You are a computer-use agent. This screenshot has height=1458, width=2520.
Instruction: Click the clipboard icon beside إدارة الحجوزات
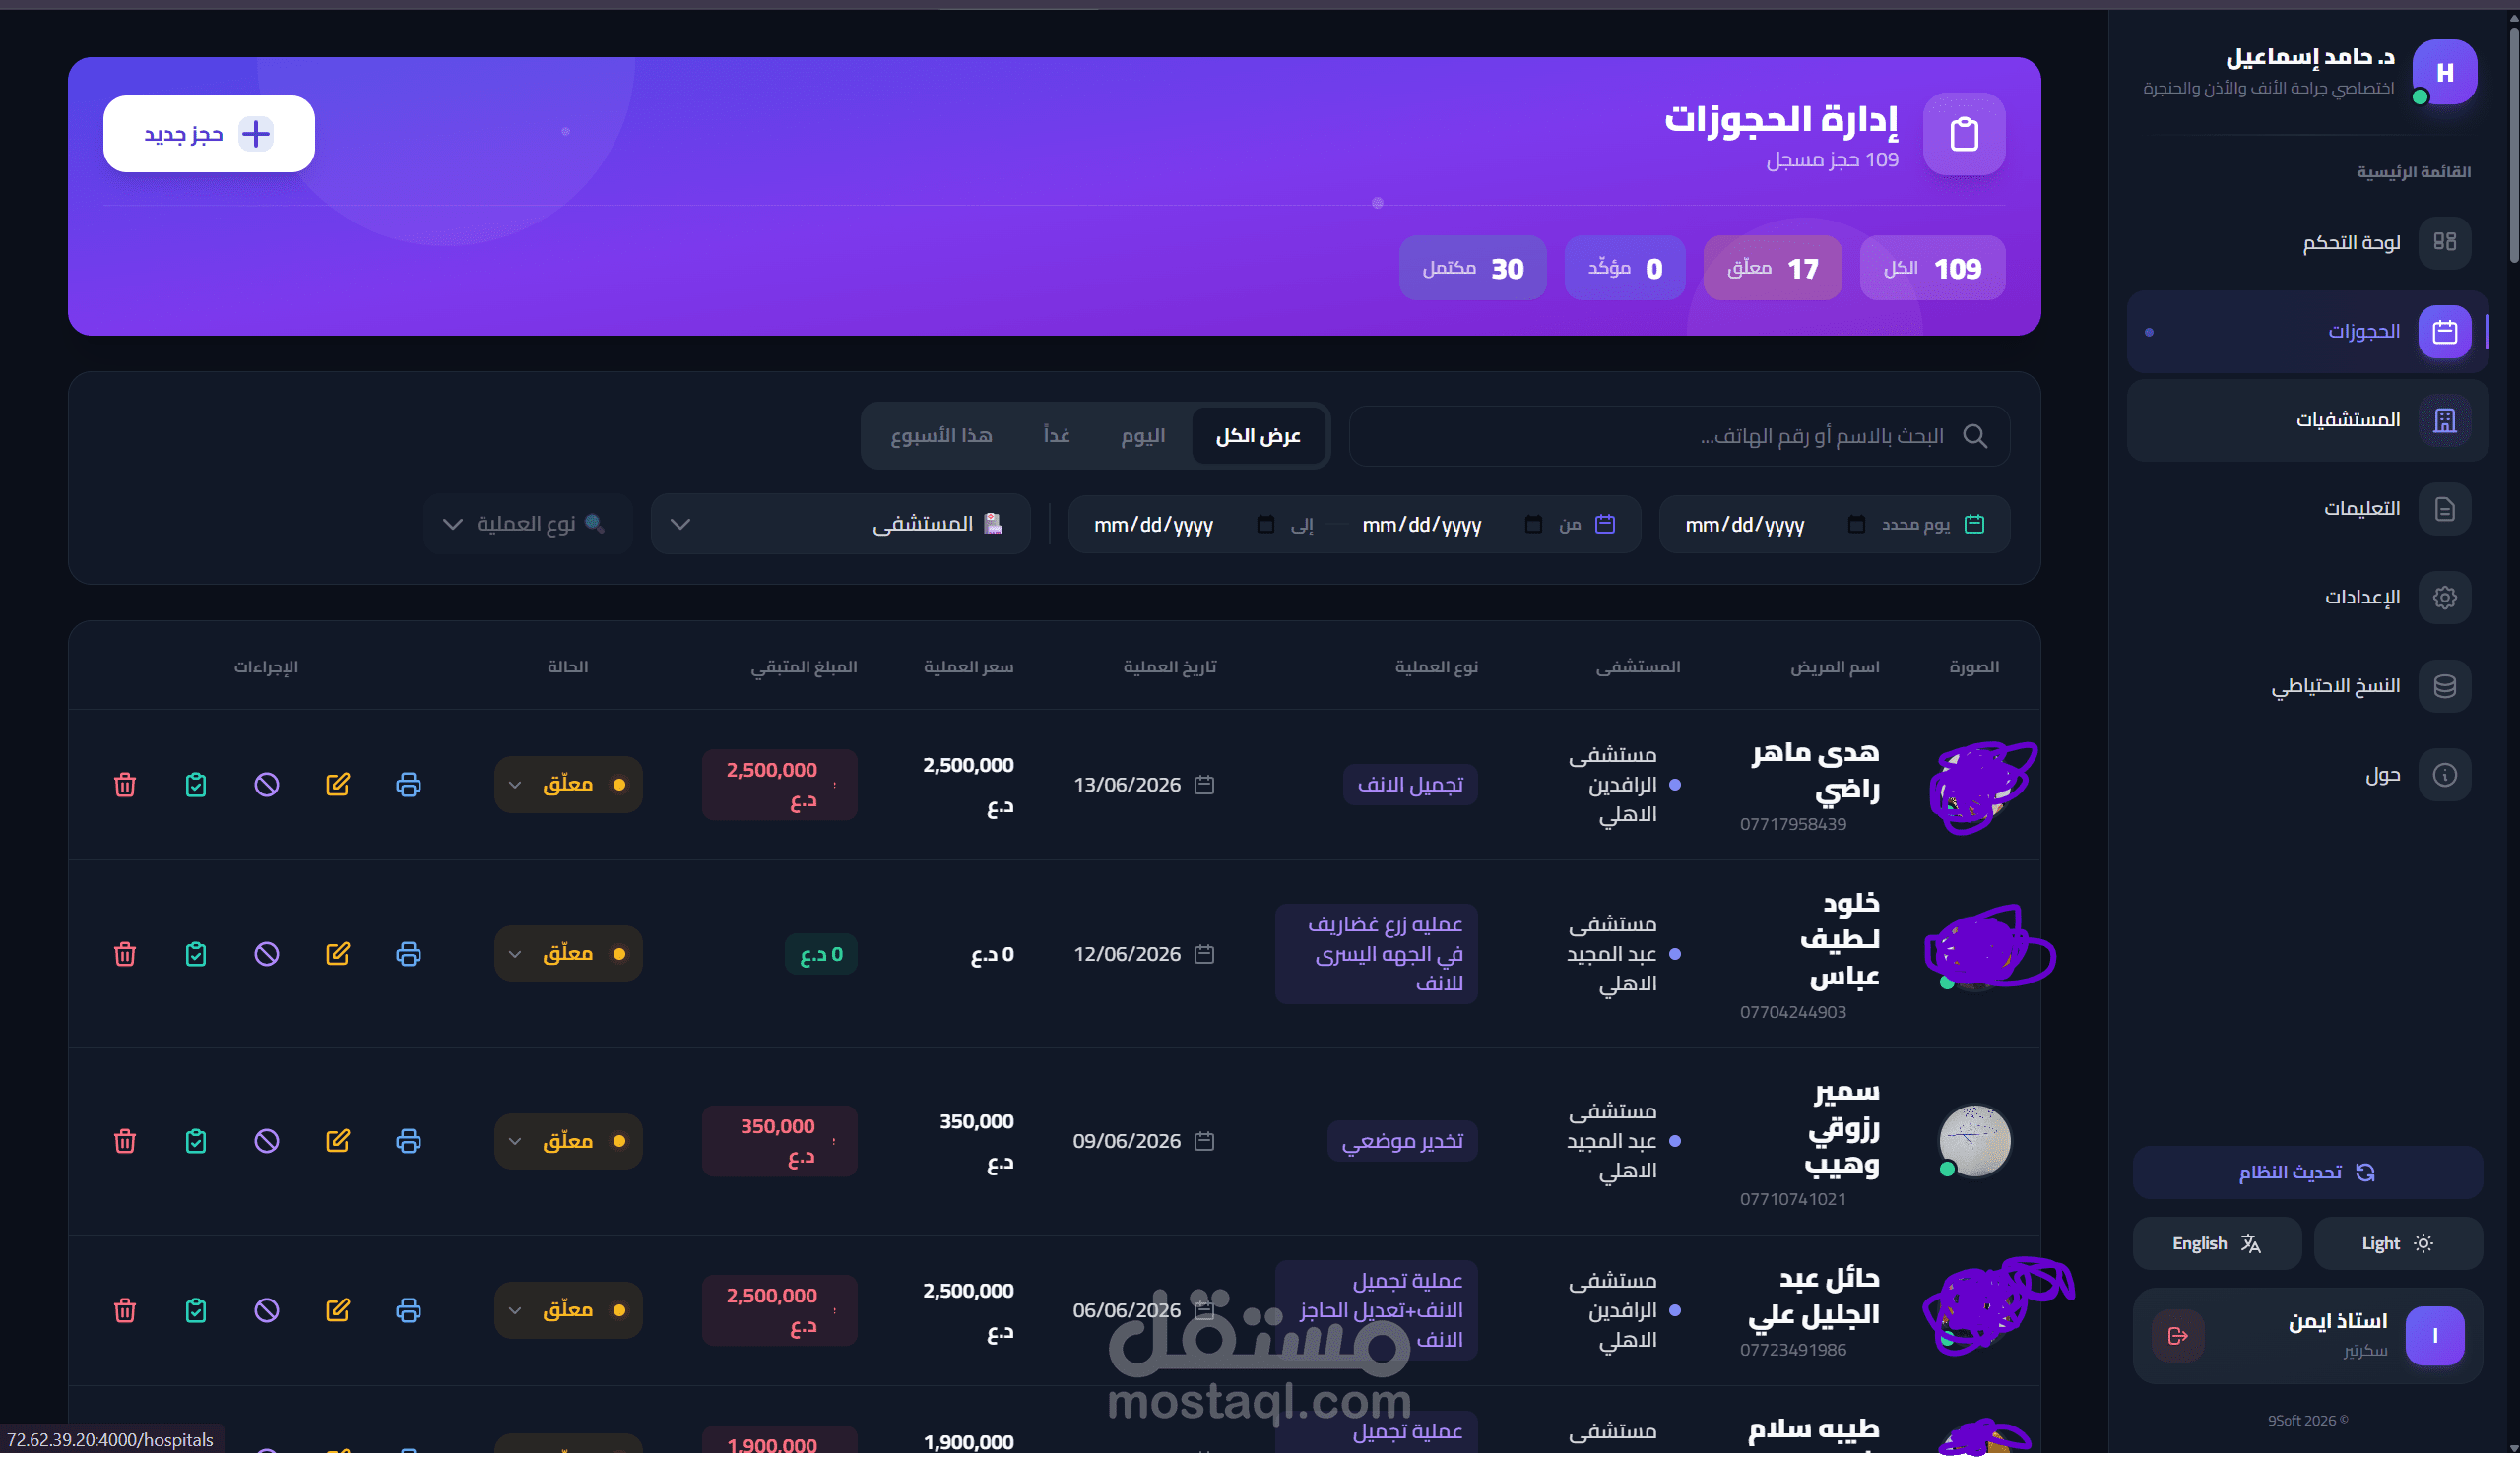click(1964, 134)
